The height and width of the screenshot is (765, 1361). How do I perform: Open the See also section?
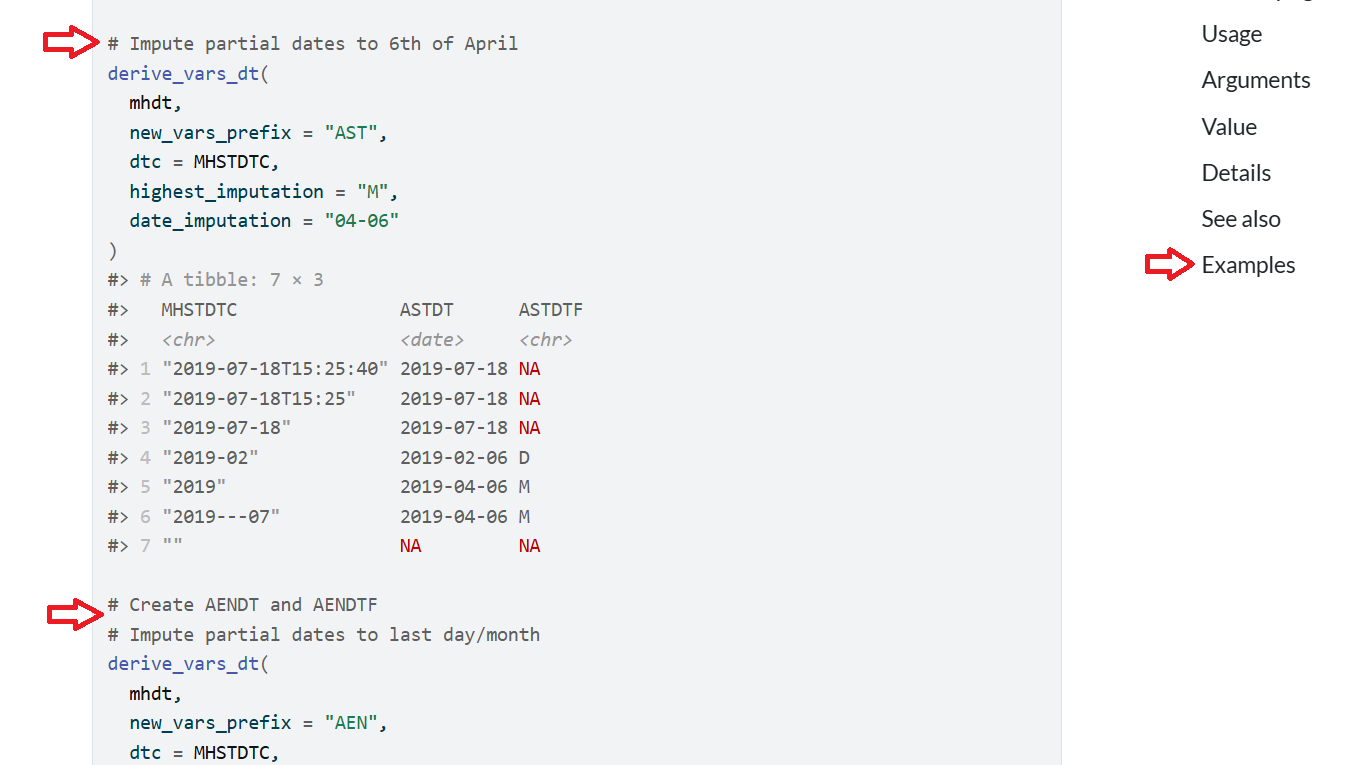coord(1240,219)
